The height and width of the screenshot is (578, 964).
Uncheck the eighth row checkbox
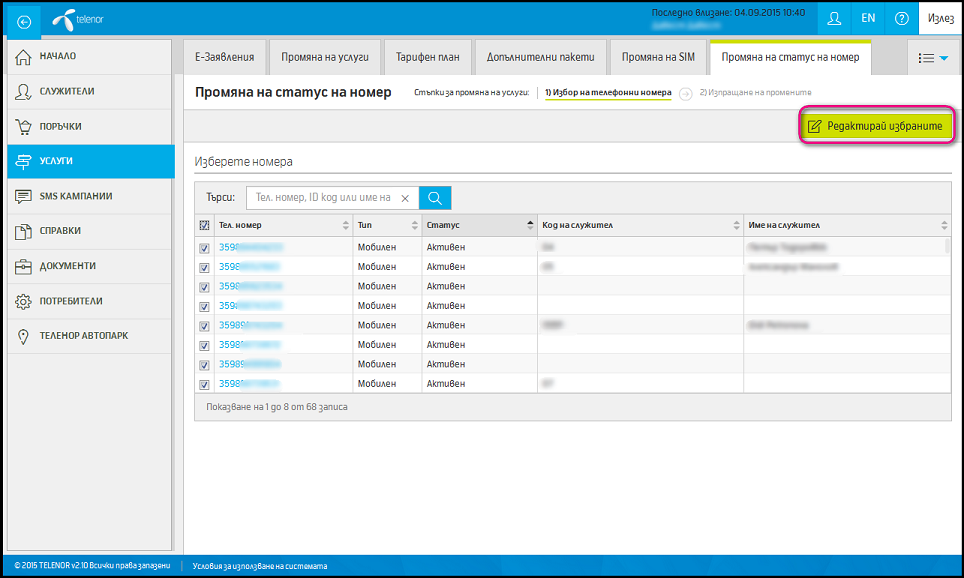[204, 385]
